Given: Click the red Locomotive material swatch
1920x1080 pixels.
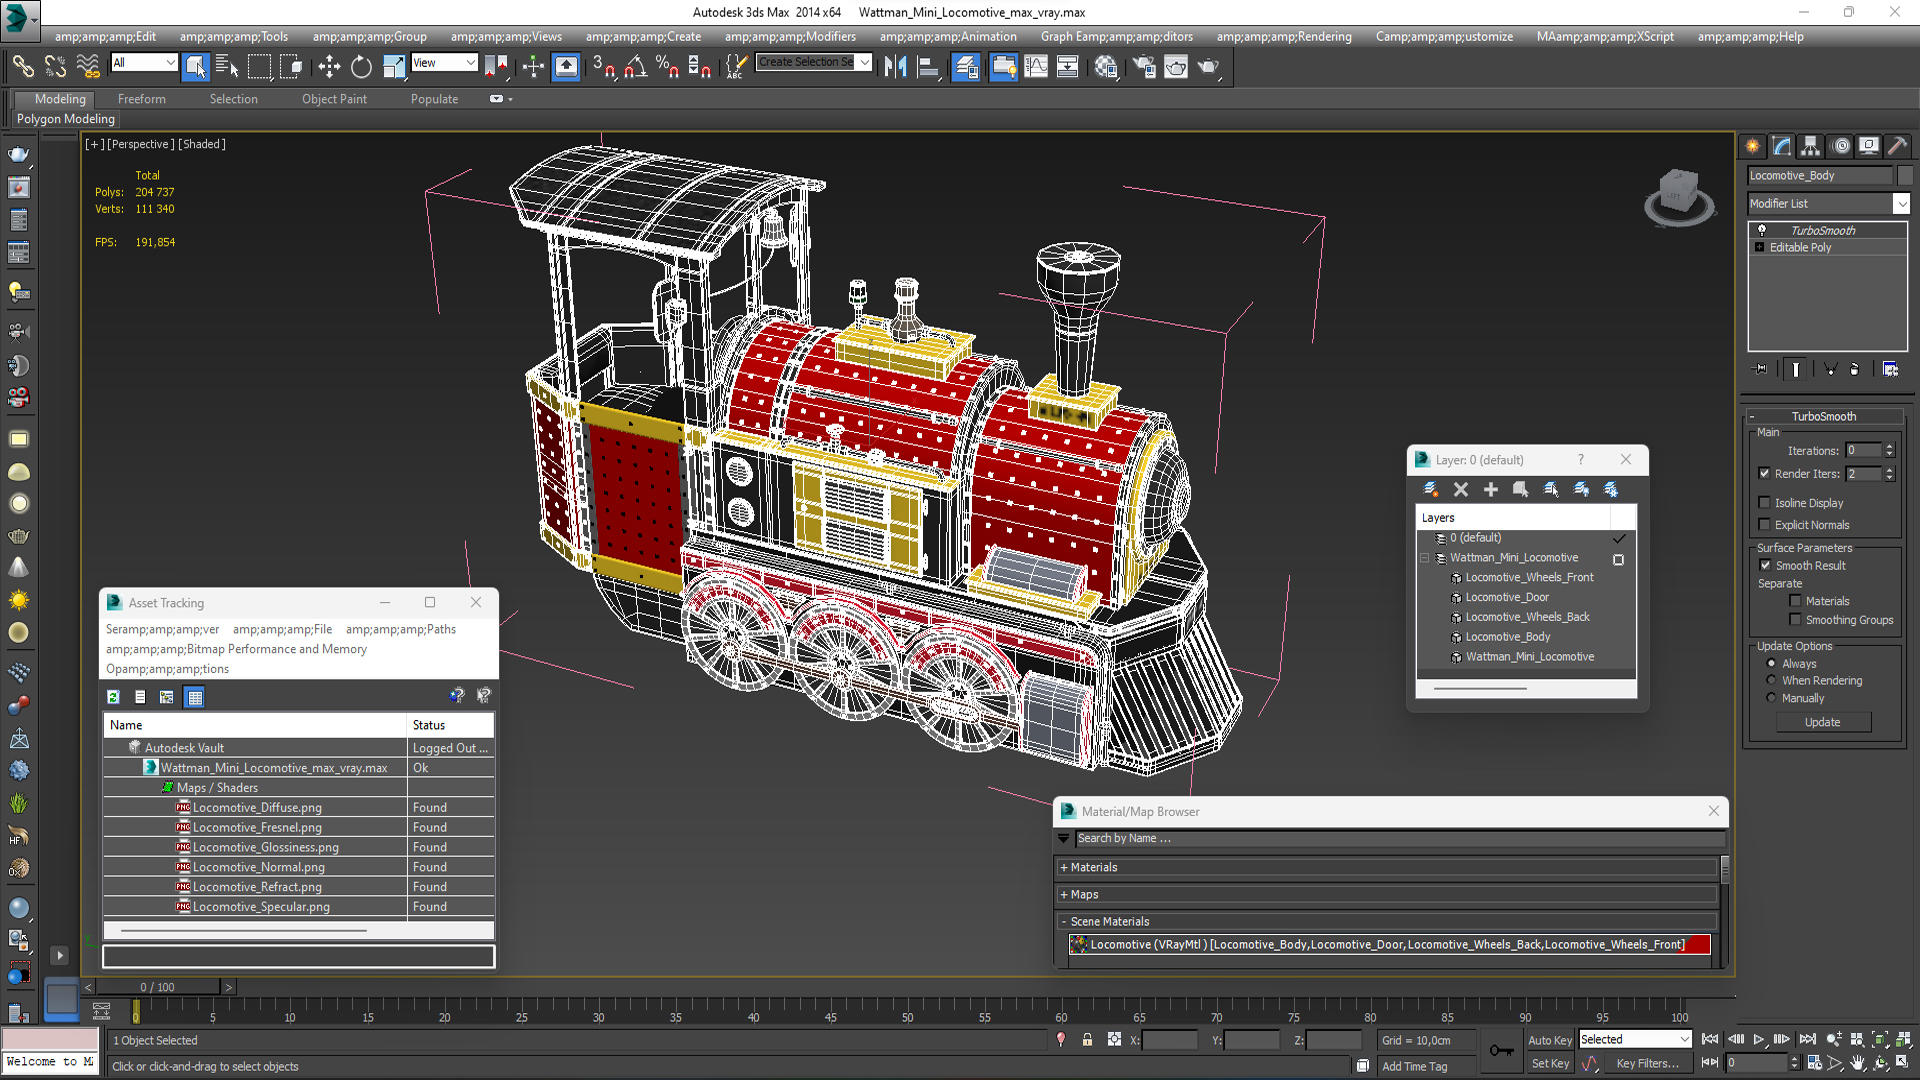Looking at the screenshot, I should point(1698,945).
